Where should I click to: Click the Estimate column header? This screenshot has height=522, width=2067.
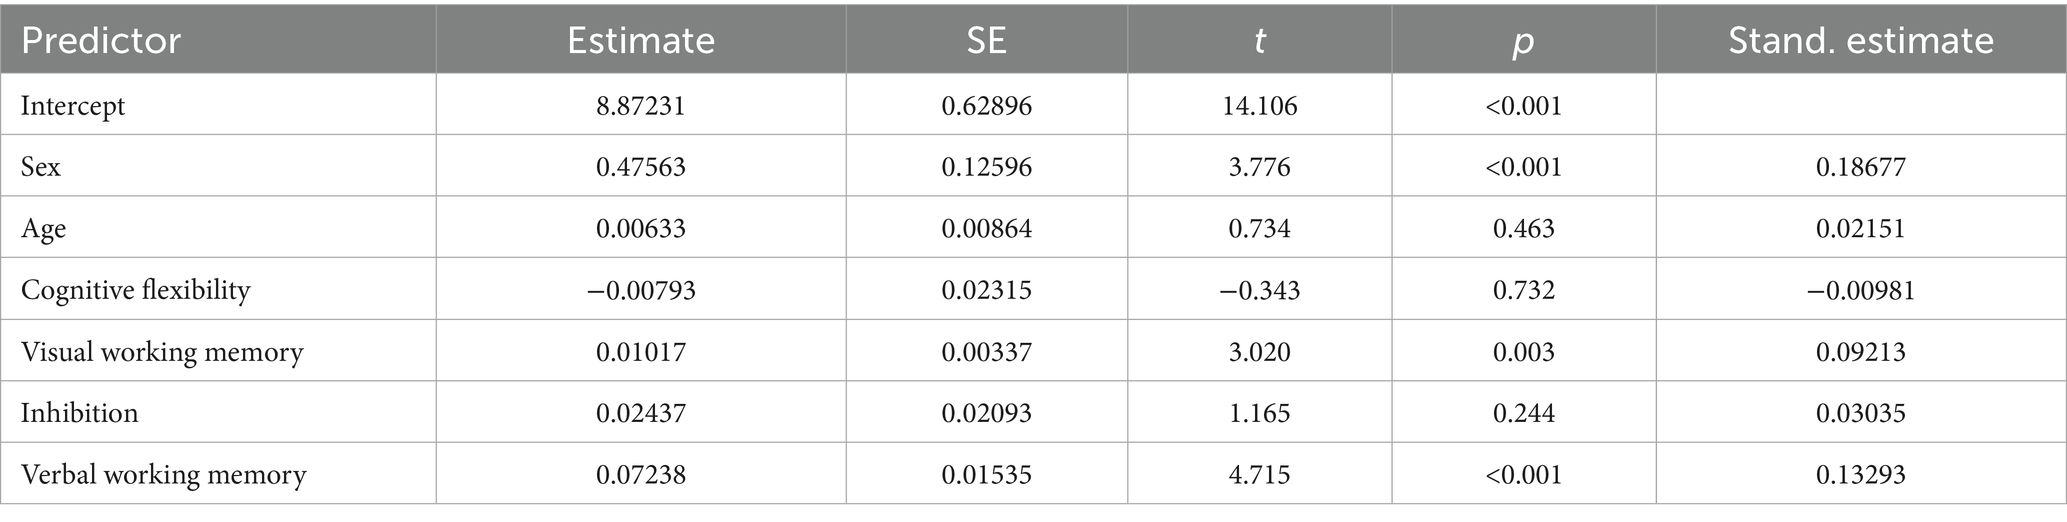641,40
